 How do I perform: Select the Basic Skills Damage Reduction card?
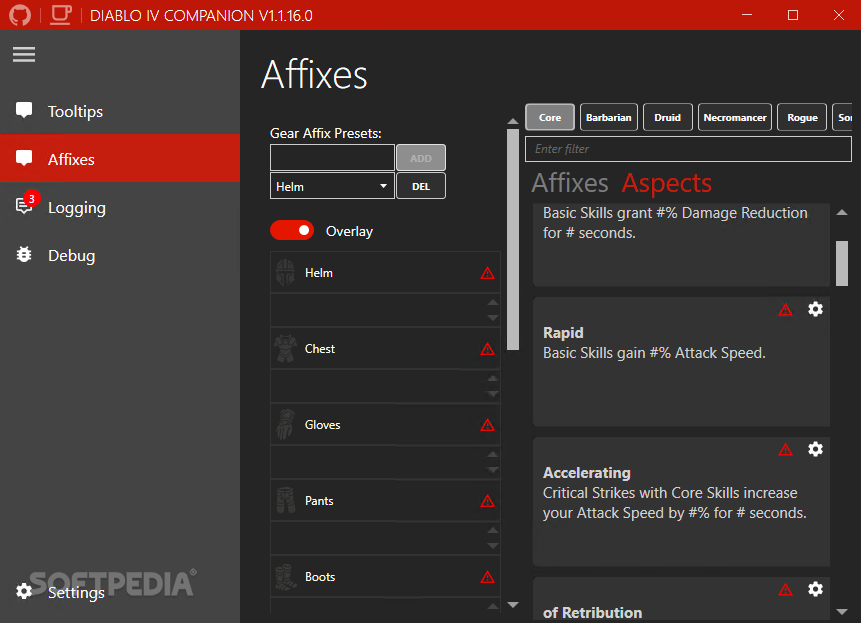(681, 245)
